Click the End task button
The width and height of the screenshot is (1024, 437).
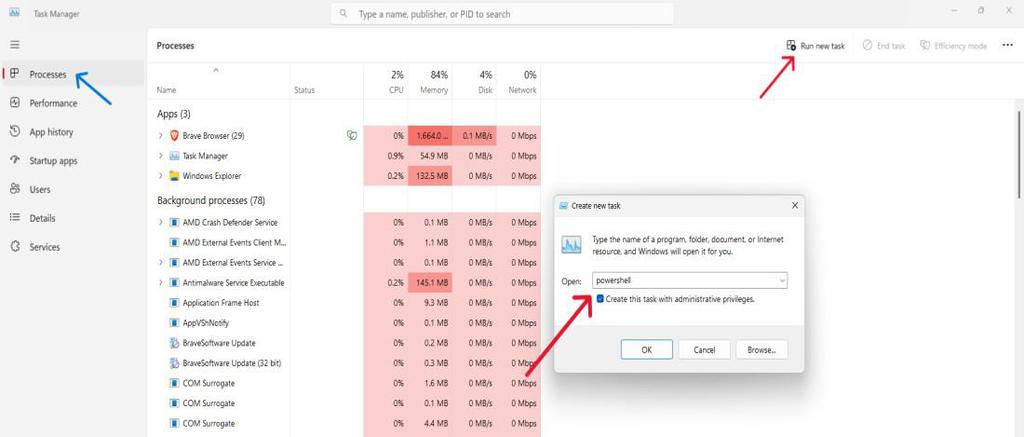click(x=884, y=46)
